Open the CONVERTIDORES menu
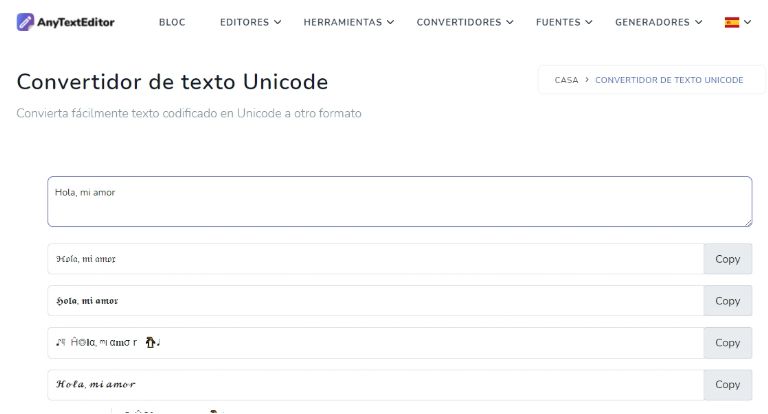The width and height of the screenshot is (768, 414). click(x=465, y=22)
